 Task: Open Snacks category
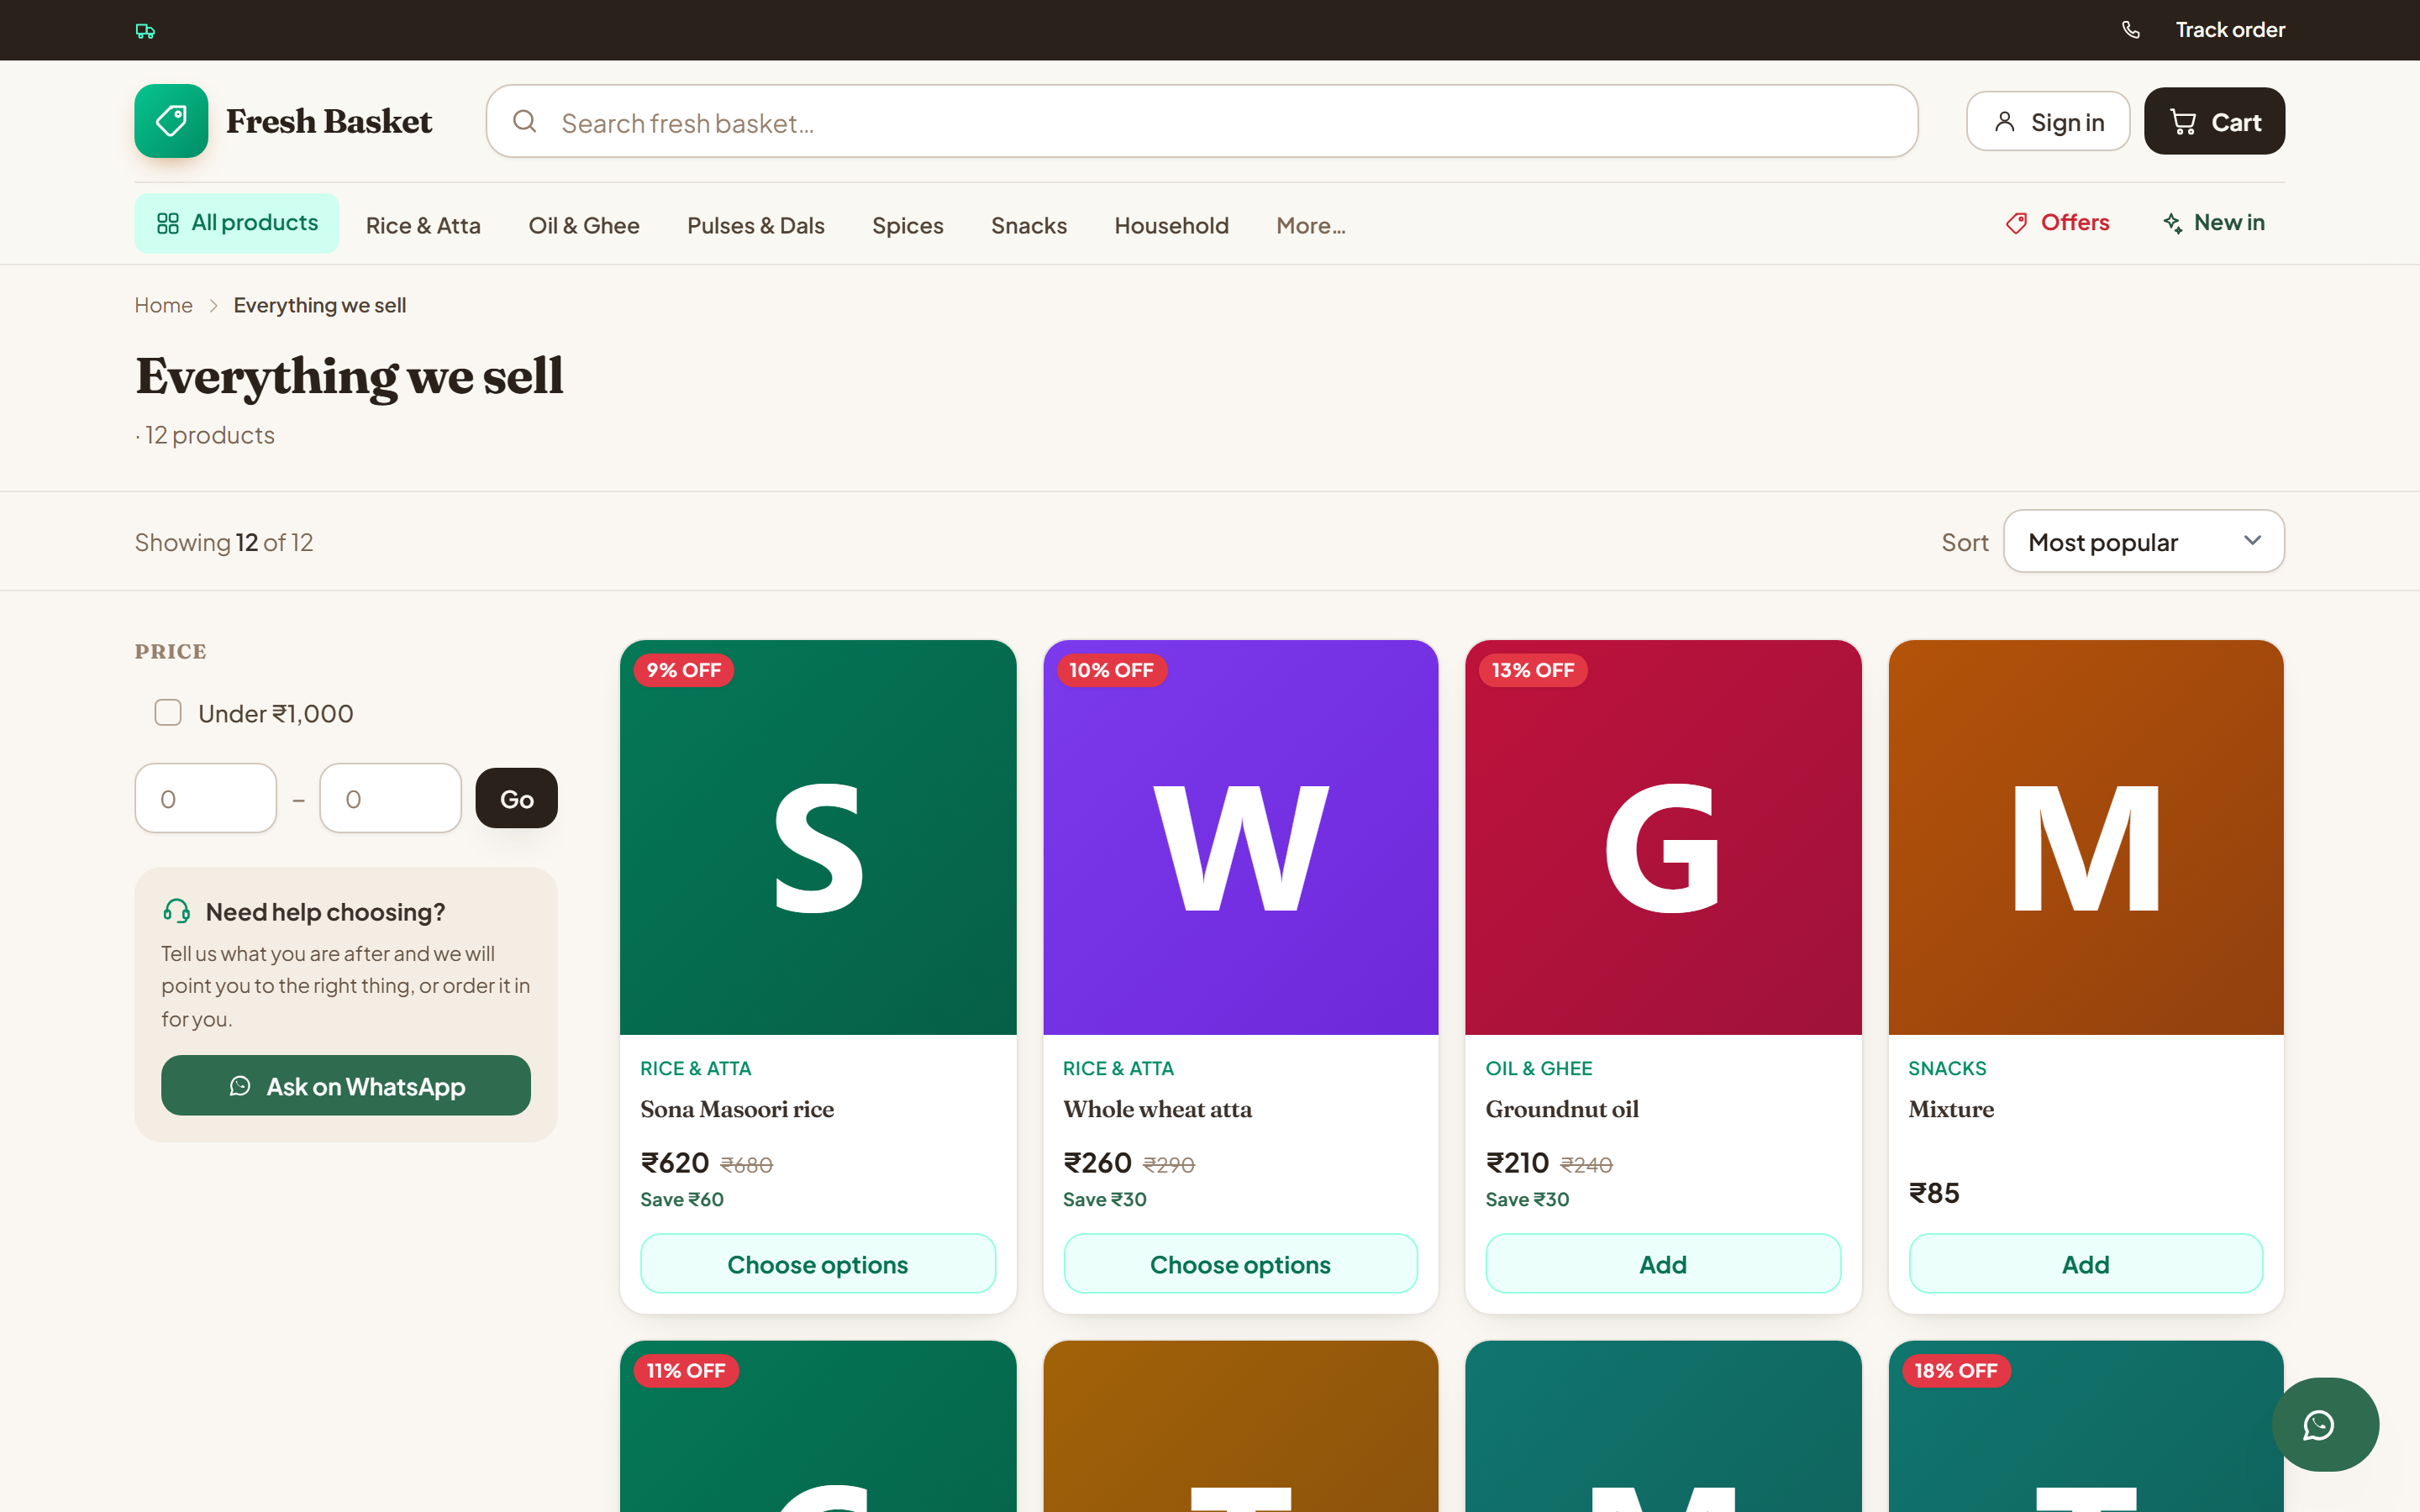coord(1028,226)
